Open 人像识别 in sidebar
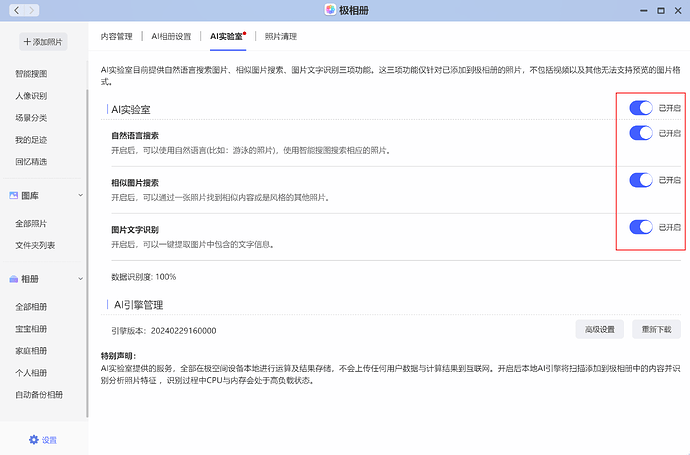 (31, 96)
